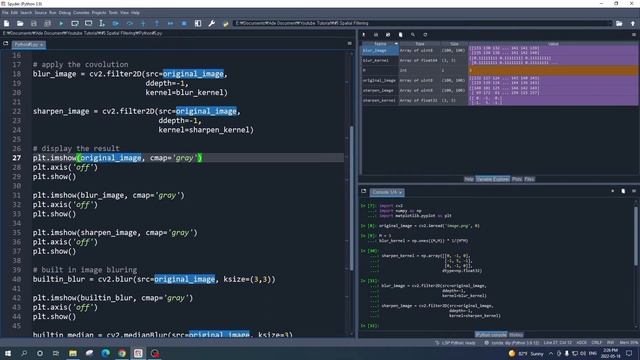Switch to the Plots pane tab
The height and width of the screenshot is (360, 640).
tap(517, 179)
